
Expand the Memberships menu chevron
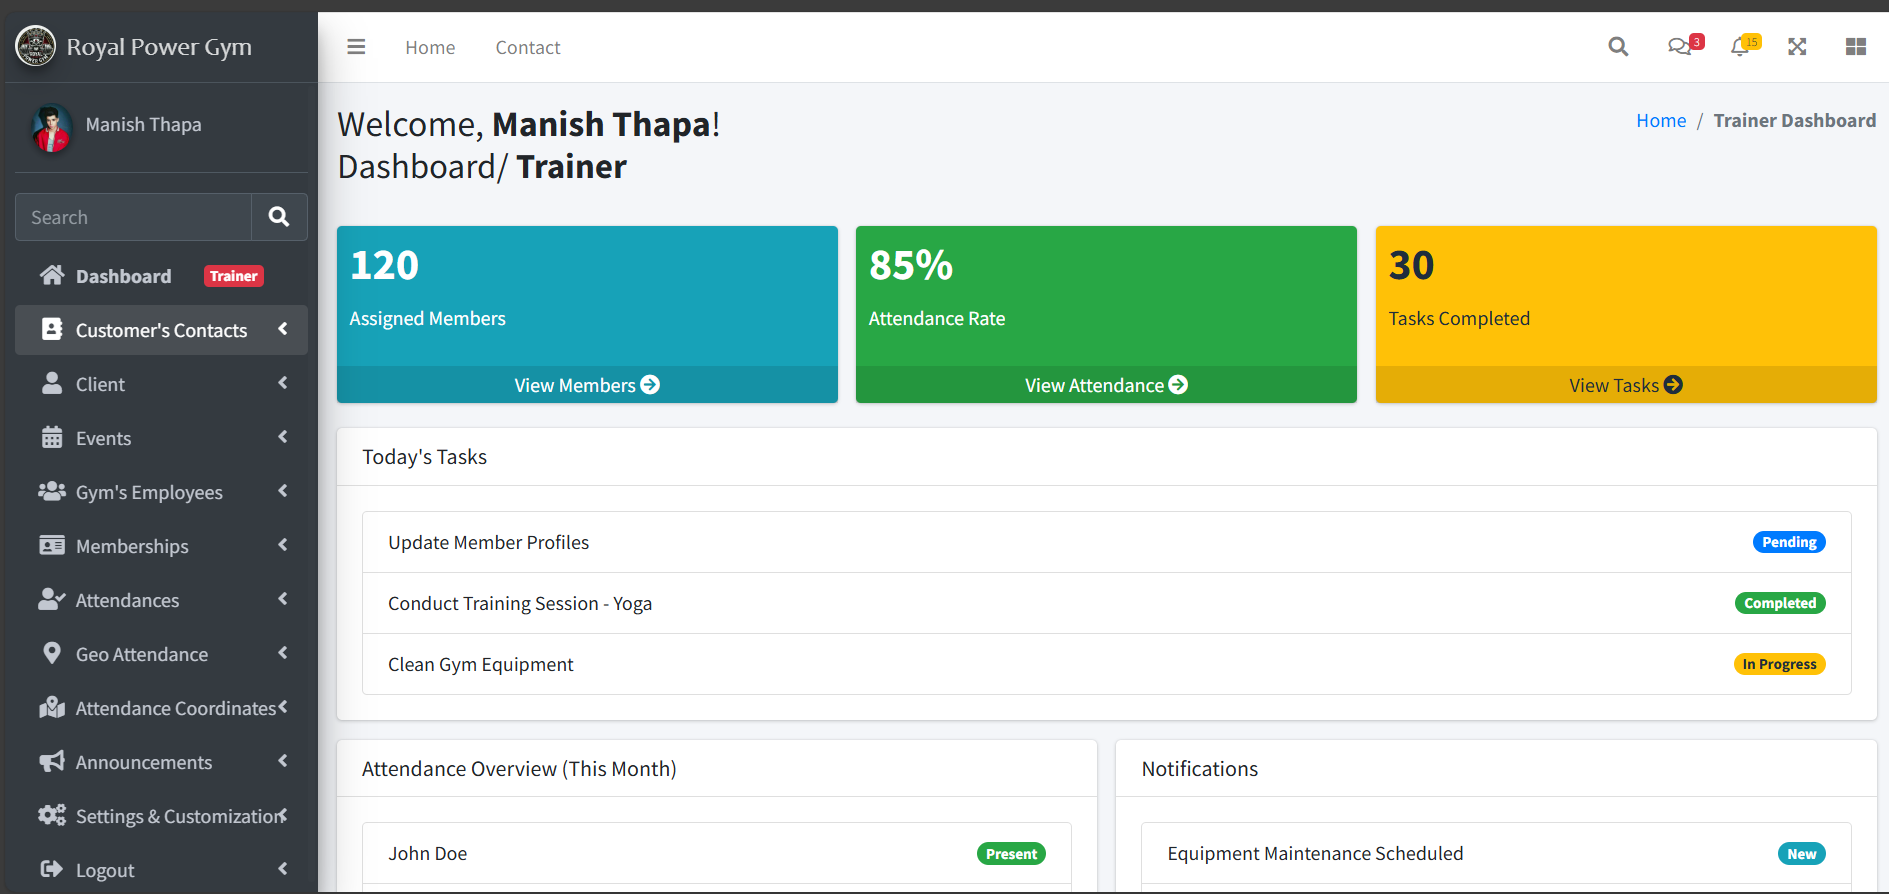(x=283, y=545)
